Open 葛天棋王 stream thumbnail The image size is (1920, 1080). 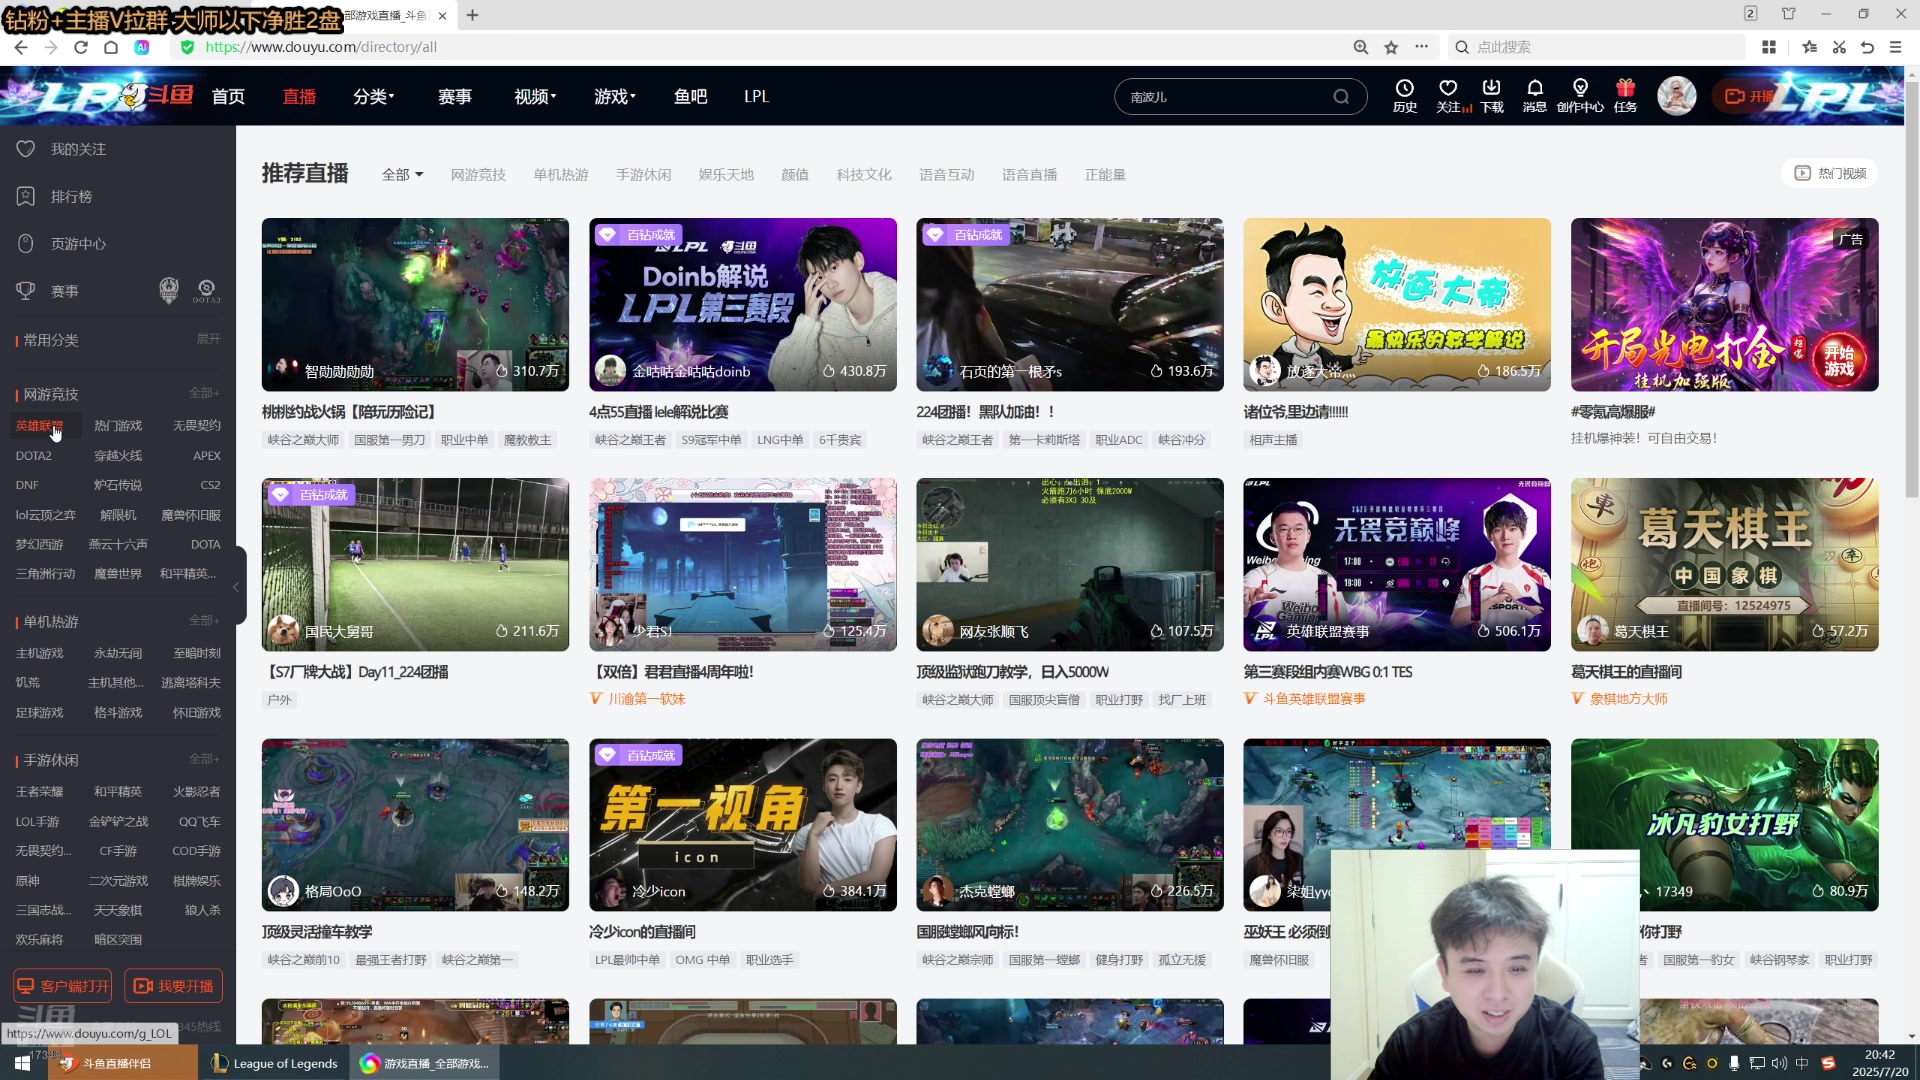click(1724, 564)
